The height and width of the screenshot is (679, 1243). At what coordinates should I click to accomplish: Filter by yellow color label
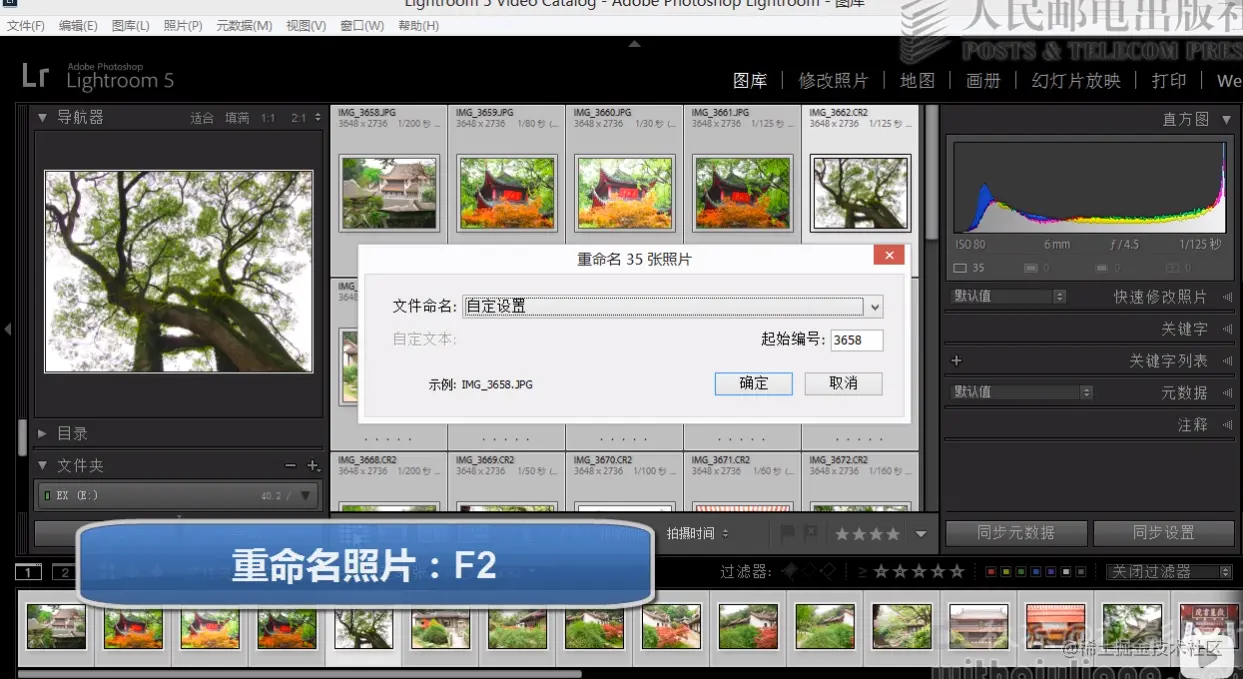click(1005, 572)
